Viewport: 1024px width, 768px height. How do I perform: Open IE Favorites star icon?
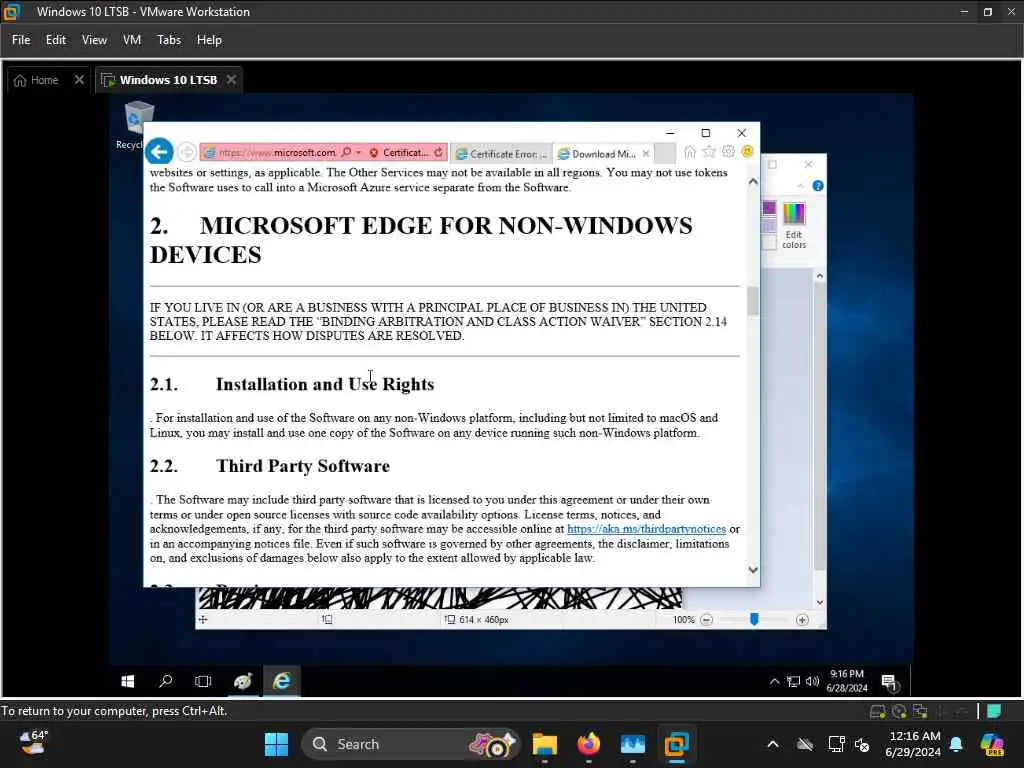tap(709, 152)
